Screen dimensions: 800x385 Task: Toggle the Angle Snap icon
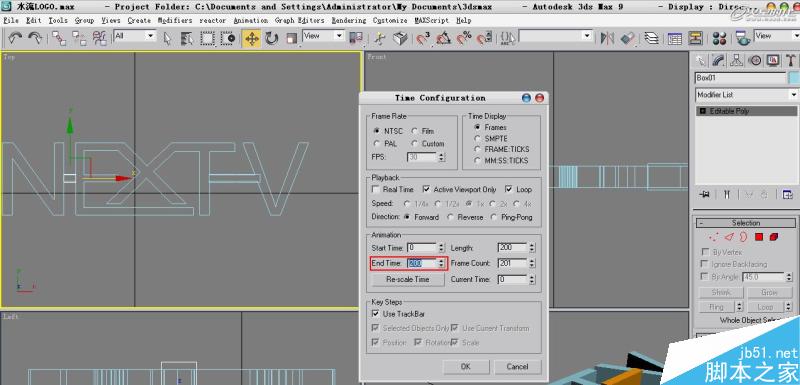click(443, 38)
